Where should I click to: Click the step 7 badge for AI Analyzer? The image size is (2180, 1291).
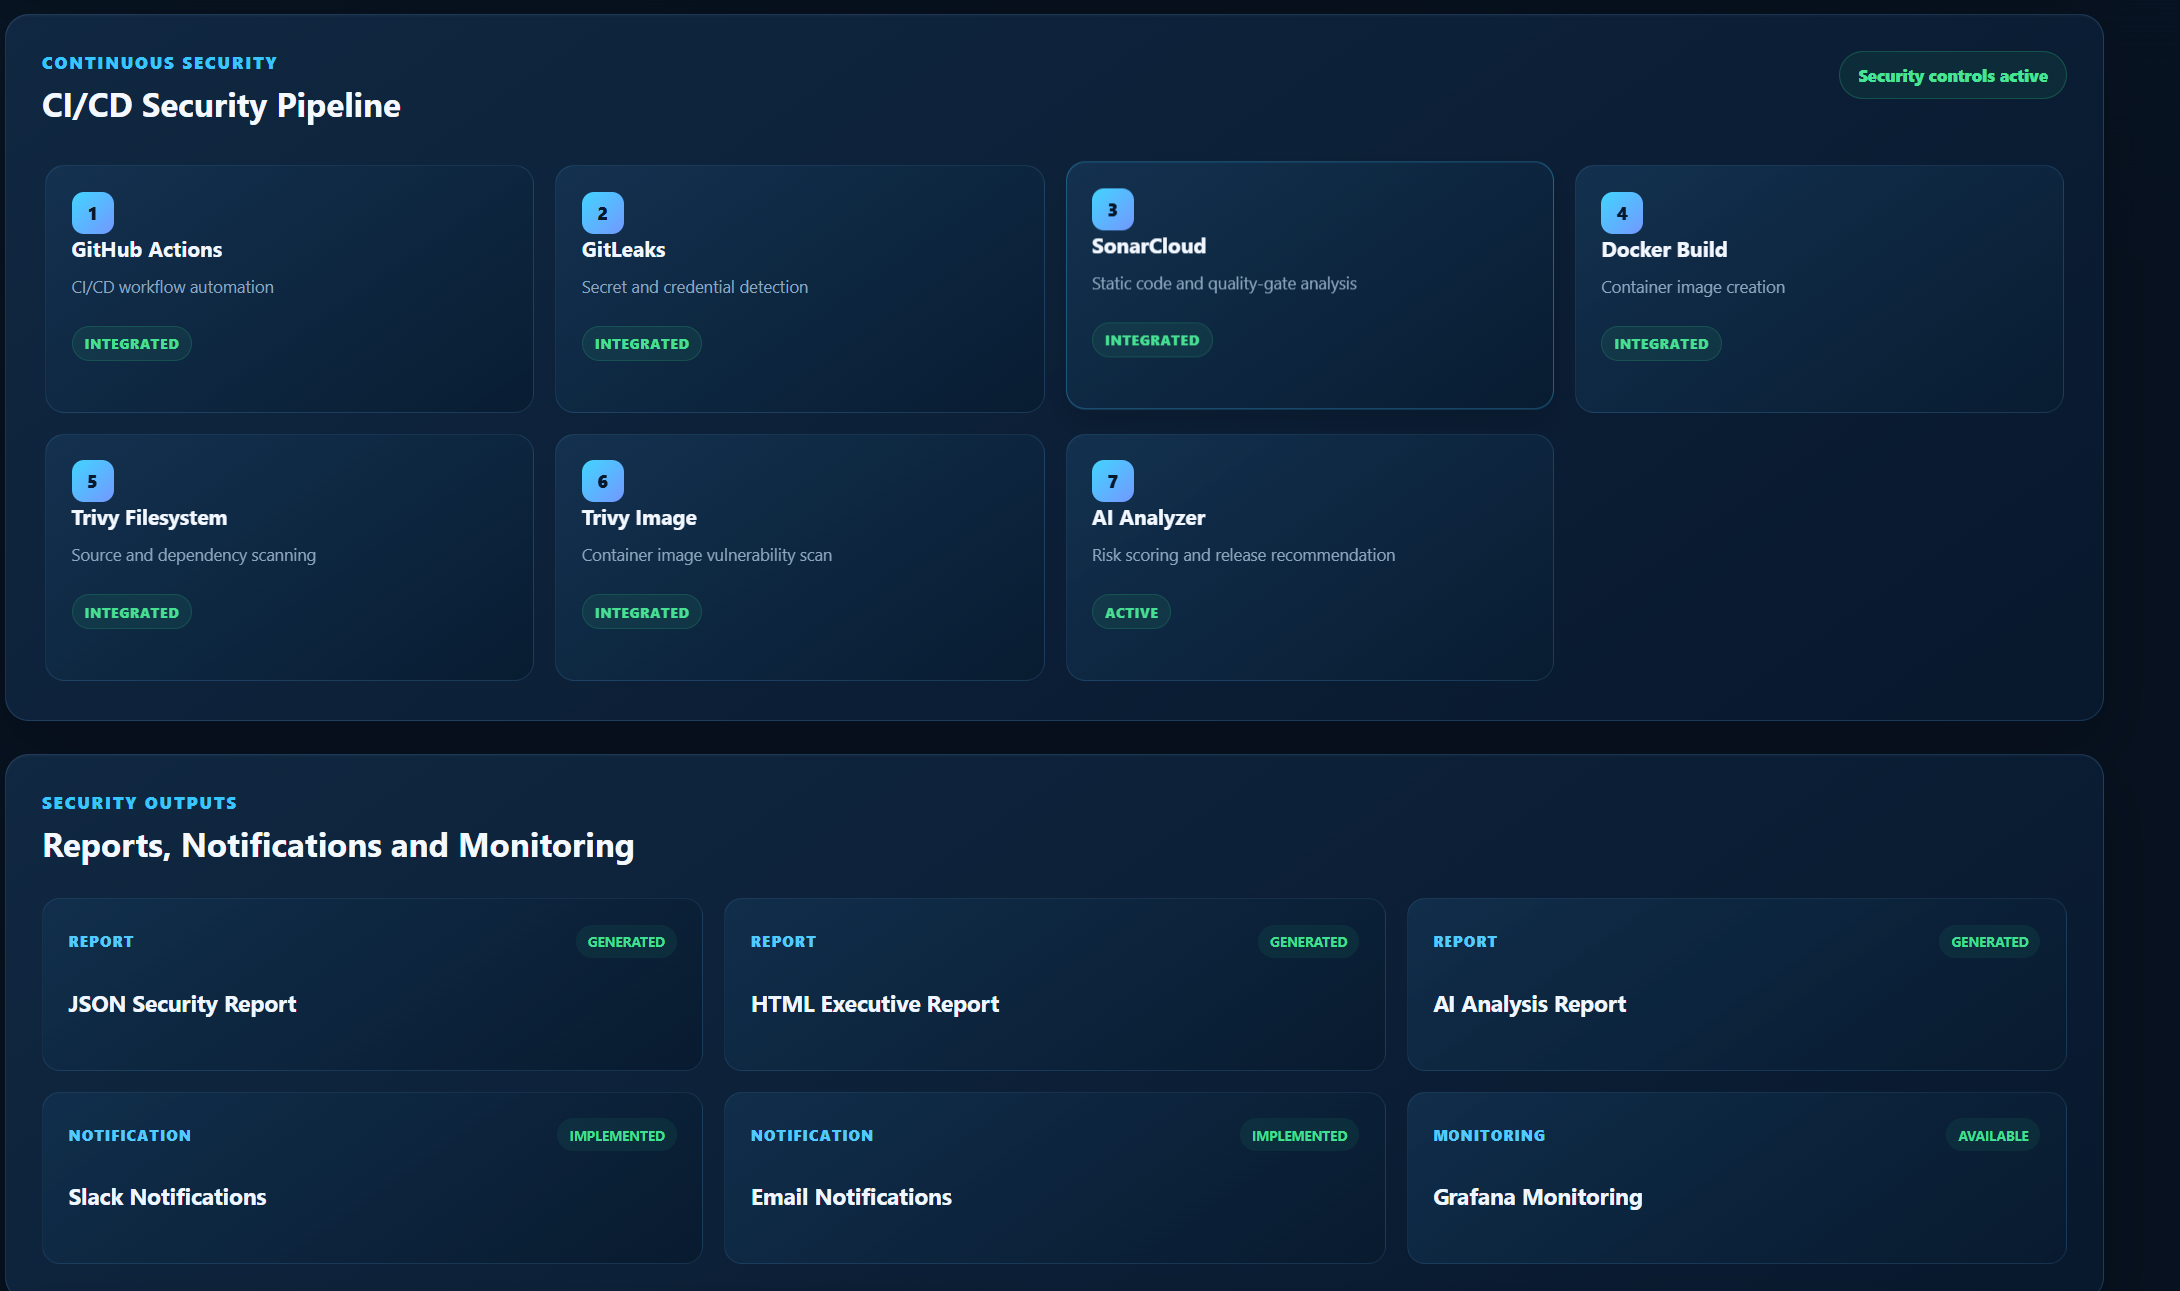point(1113,481)
